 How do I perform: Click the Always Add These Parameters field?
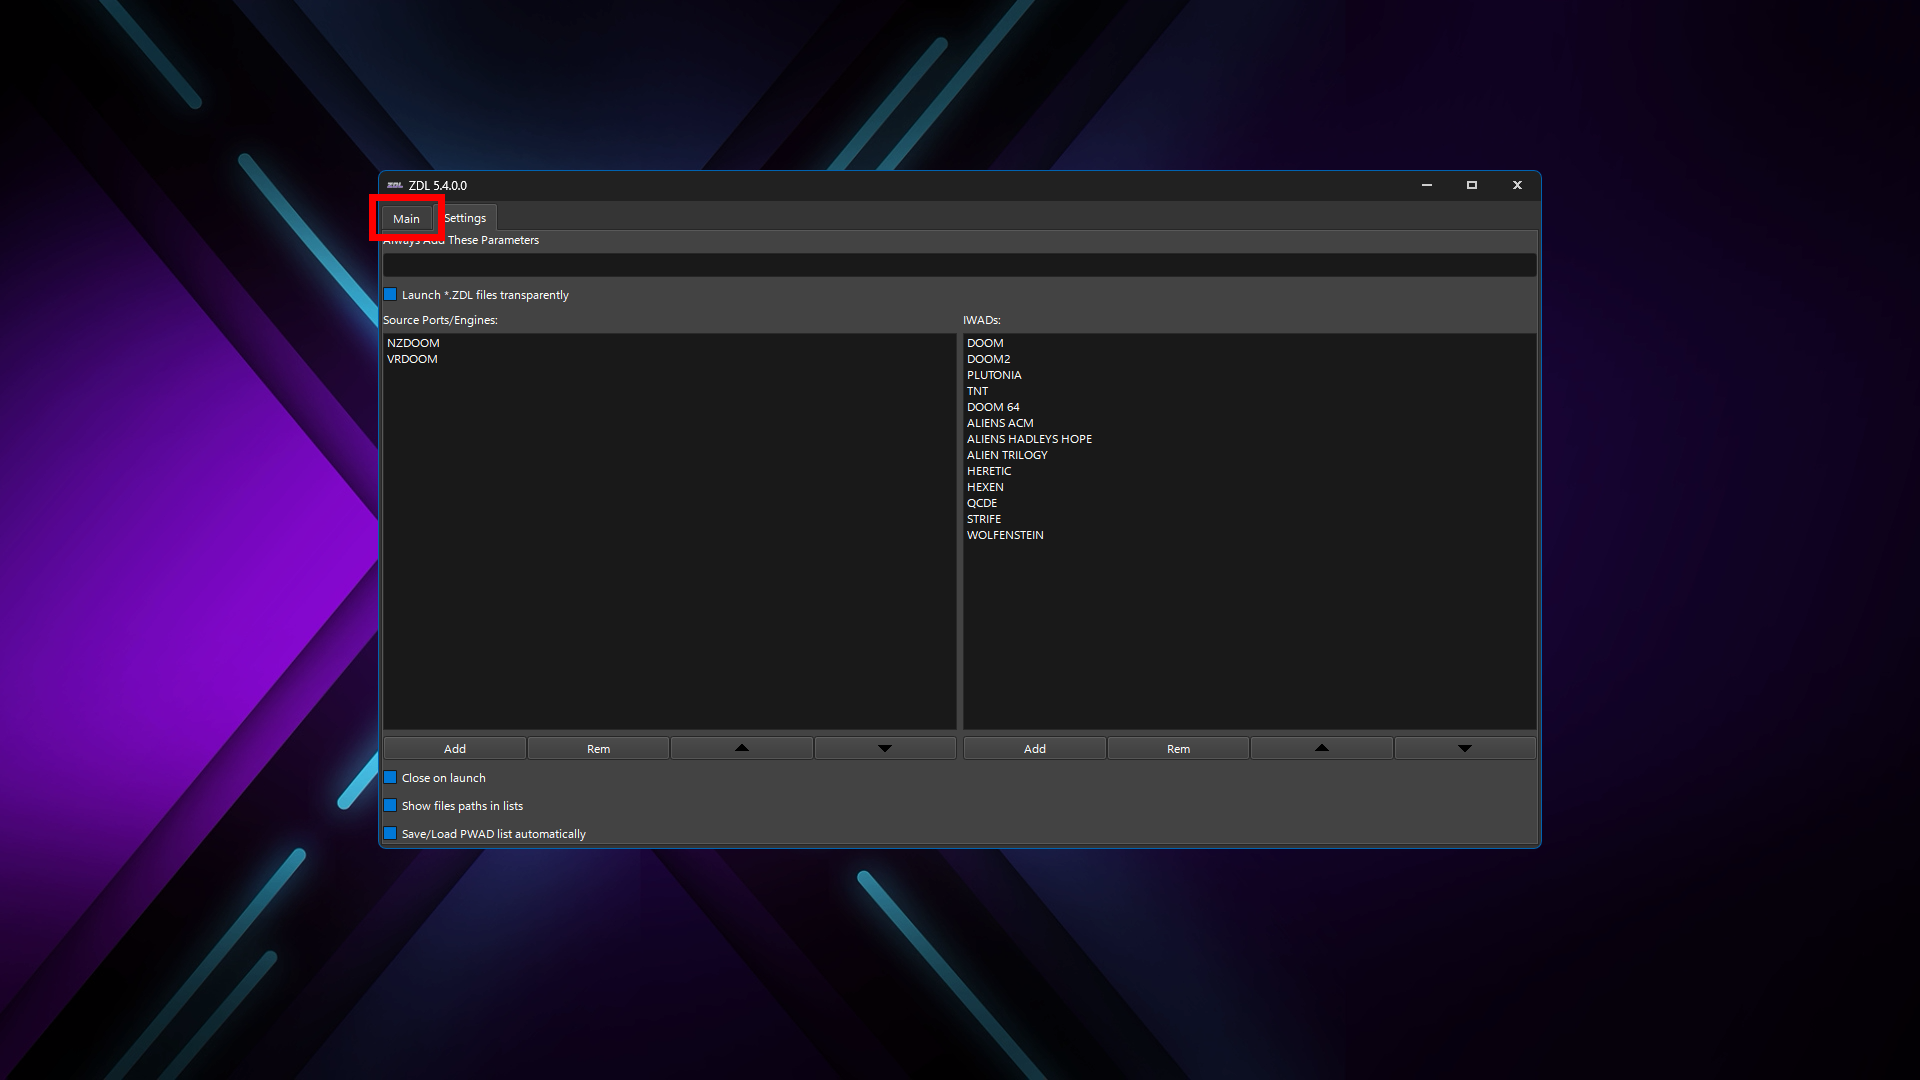click(958, 265)
